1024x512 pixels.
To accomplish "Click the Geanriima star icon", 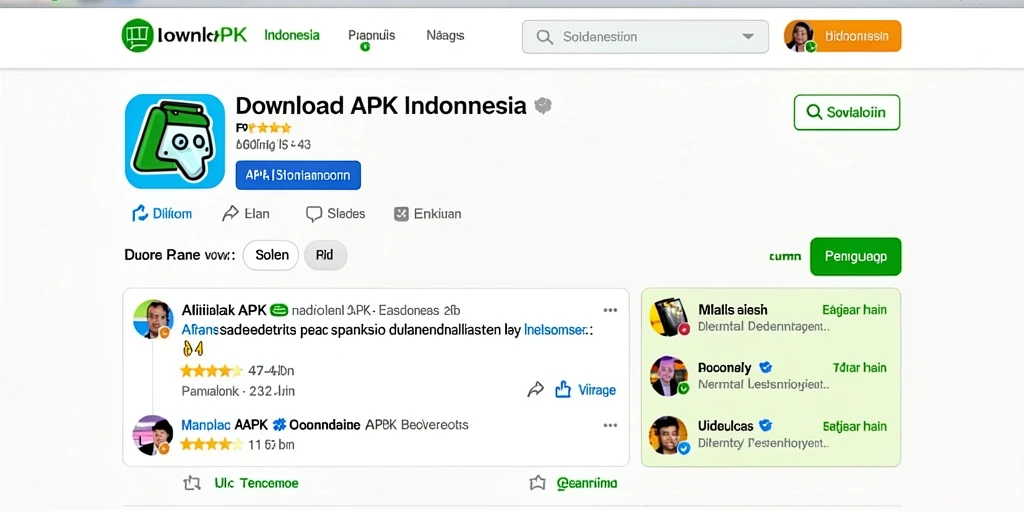I will 537,483.
